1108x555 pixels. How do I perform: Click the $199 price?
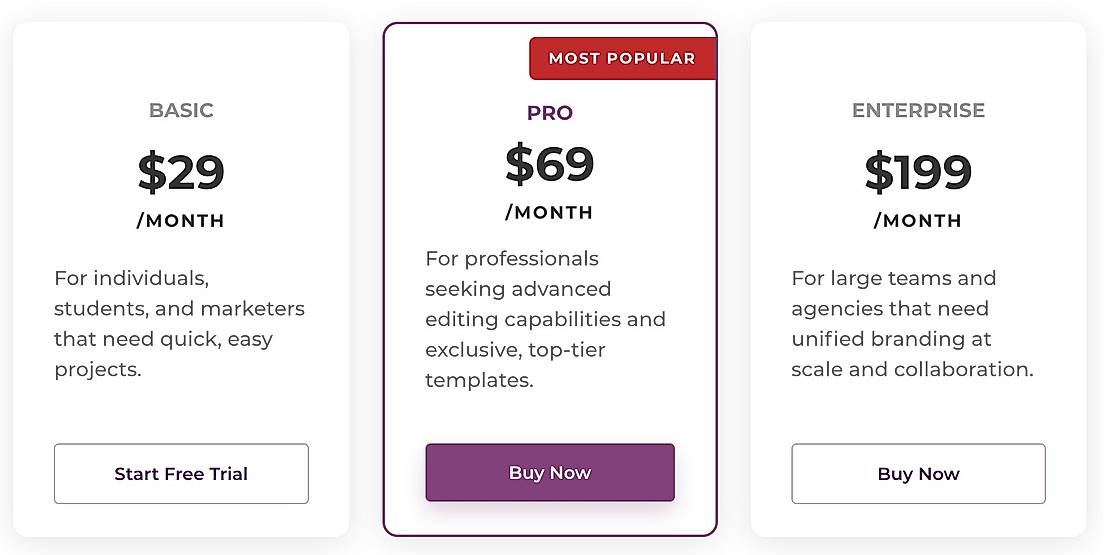[918, 171]
